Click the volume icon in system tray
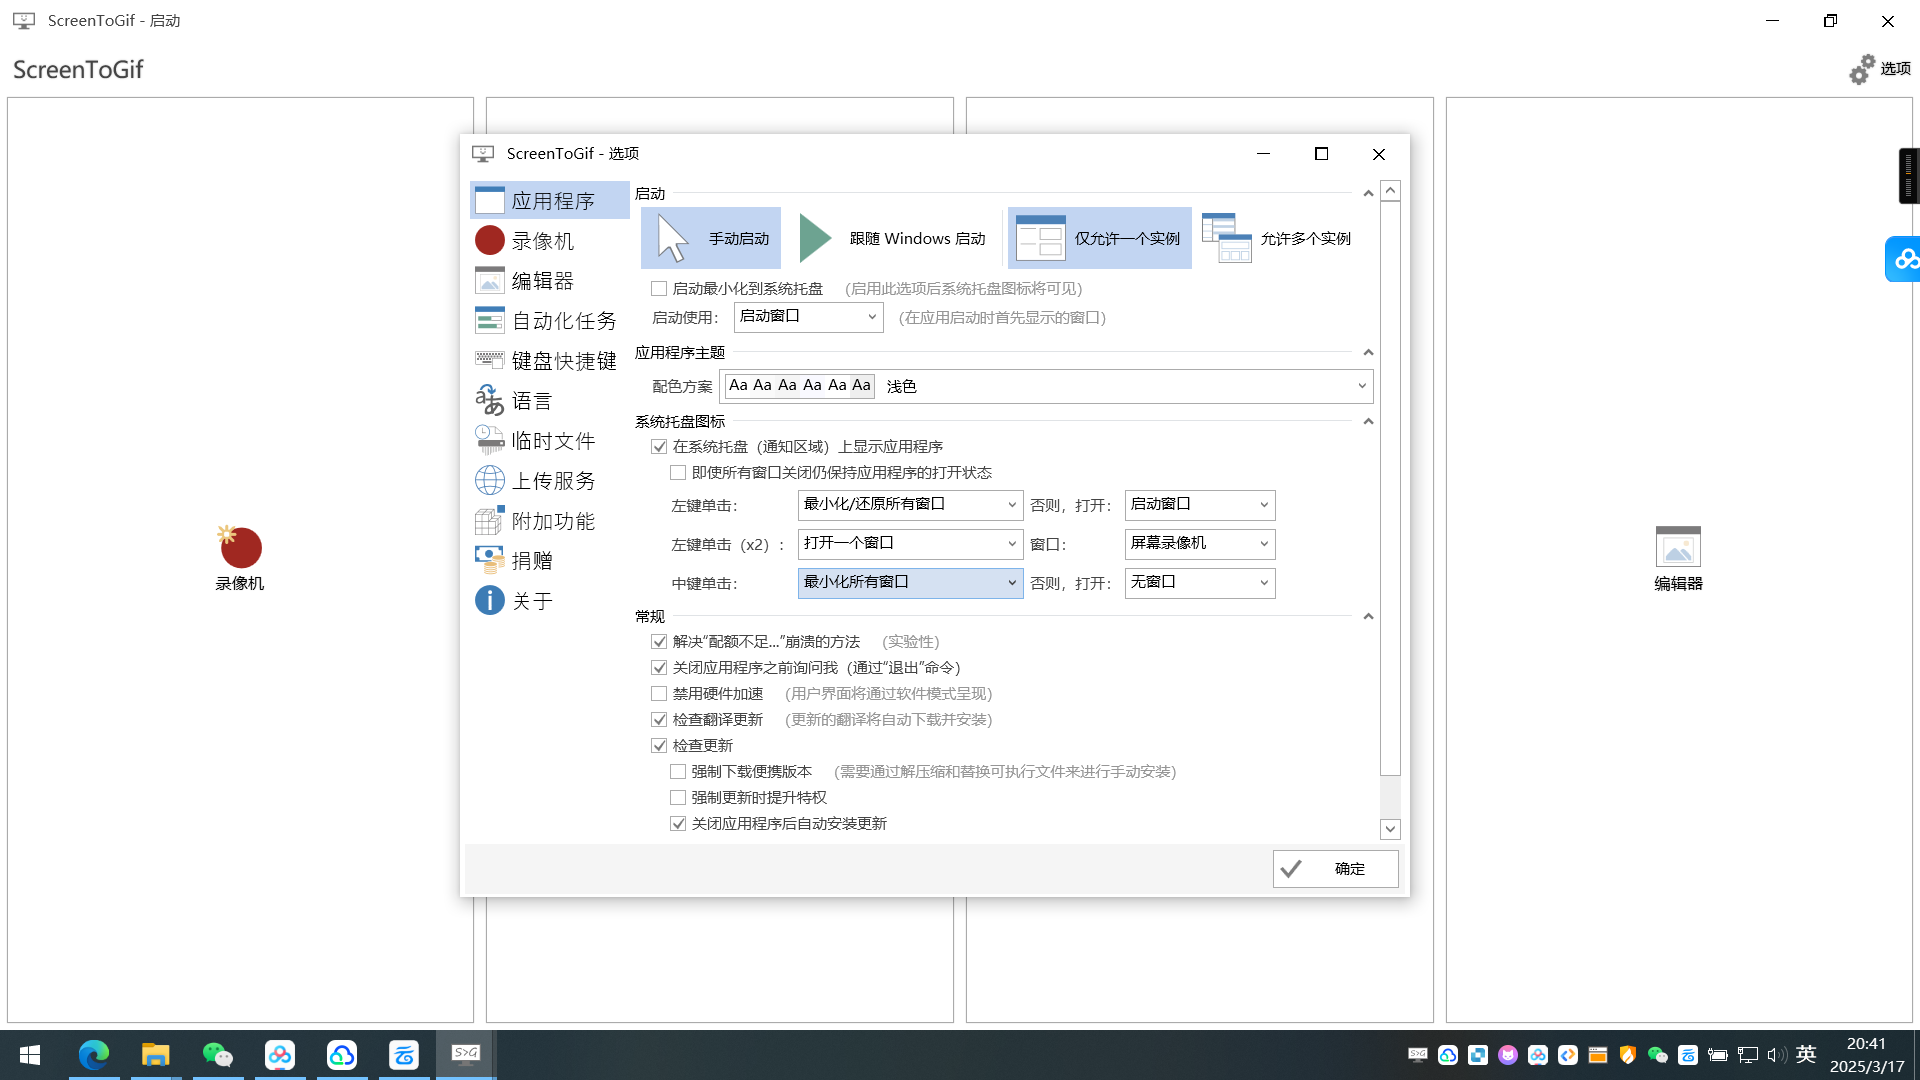The width and height of the screenshot is (1920, 1080). click(1776, 1055)
